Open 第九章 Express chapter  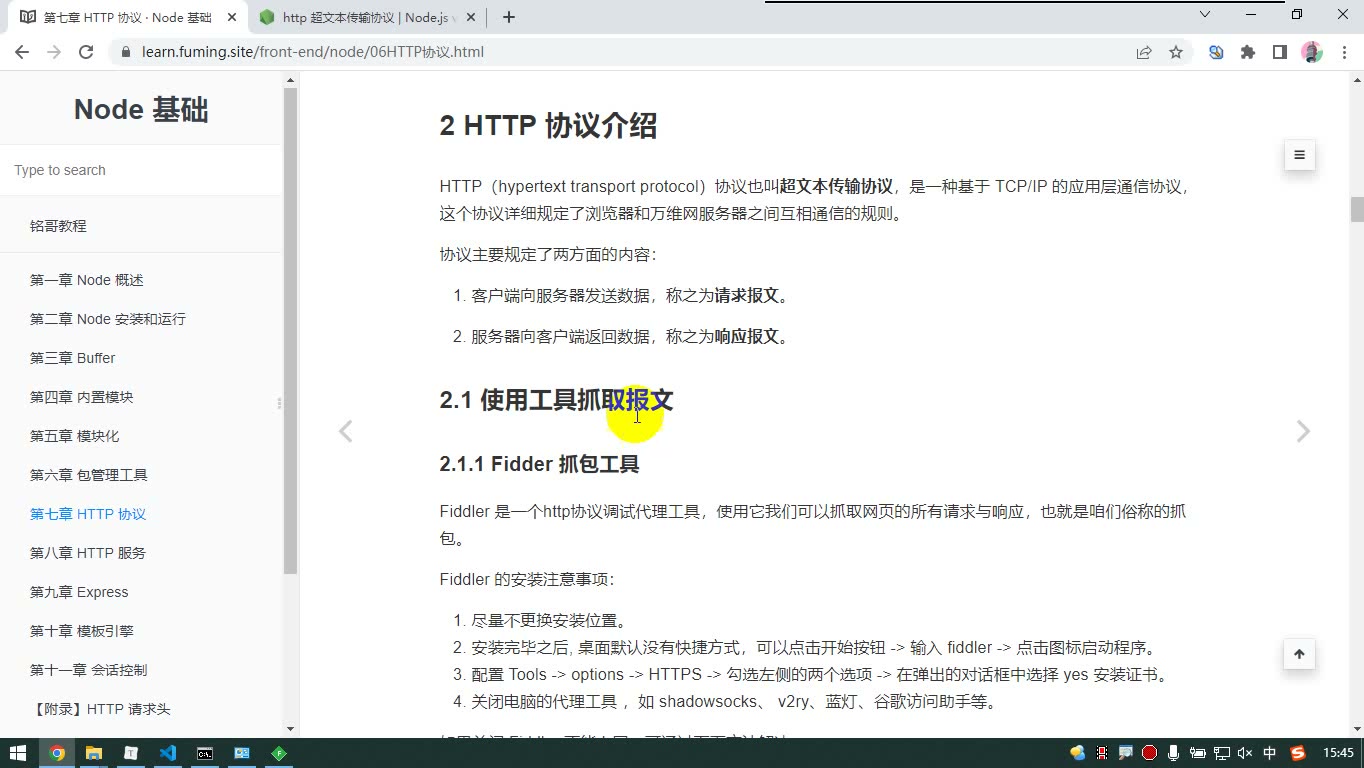tap(79, 592)
